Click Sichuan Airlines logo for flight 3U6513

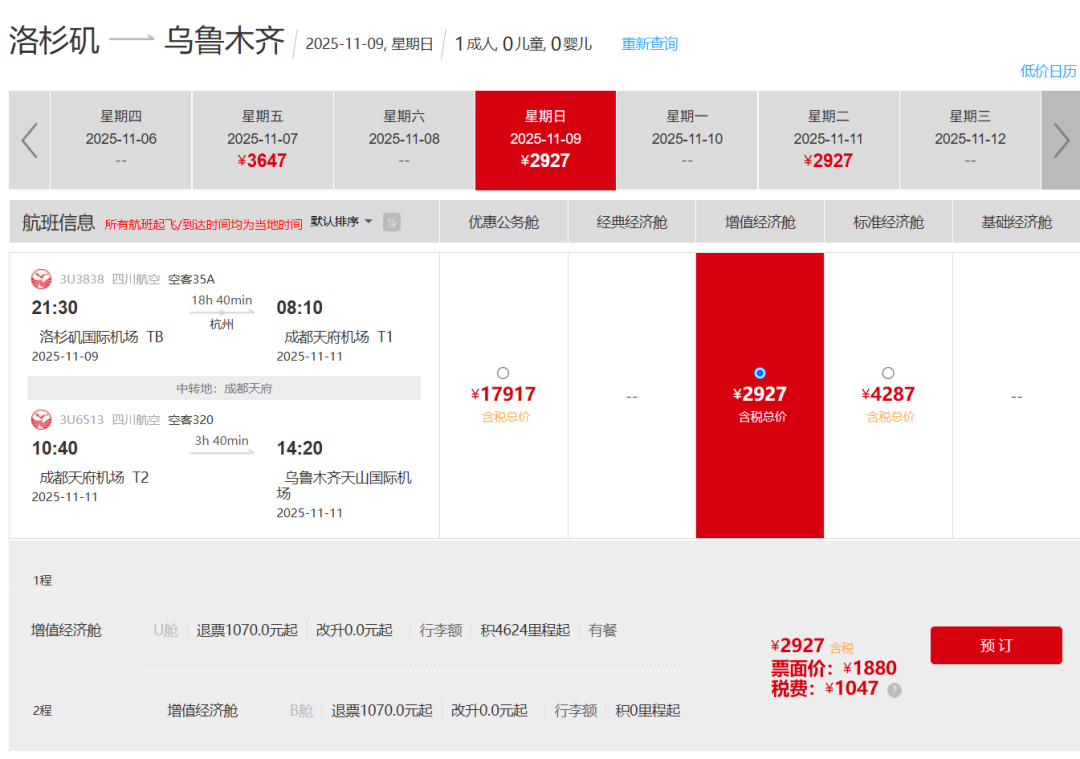pyautogui.click(x=41, y=420)
